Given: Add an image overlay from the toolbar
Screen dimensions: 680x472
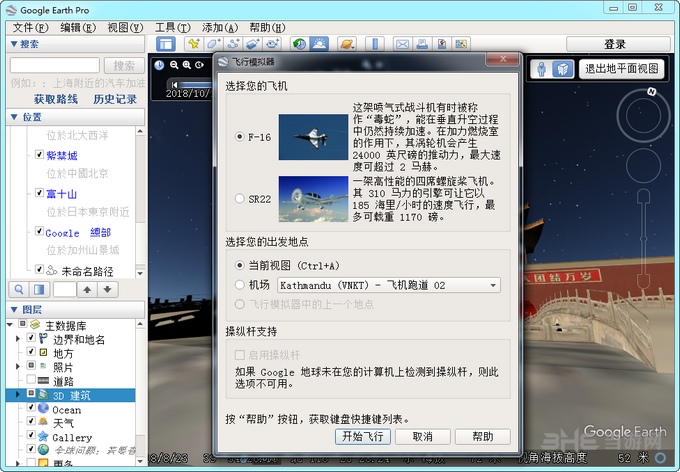Looking at the screenshot, I should tap(253, 44).
